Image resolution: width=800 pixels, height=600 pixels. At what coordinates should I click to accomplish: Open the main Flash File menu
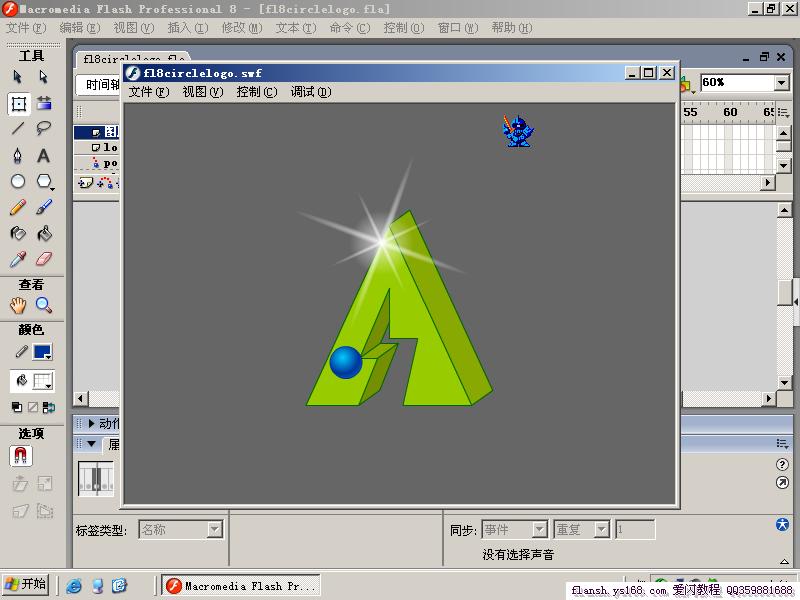[26, 28]
